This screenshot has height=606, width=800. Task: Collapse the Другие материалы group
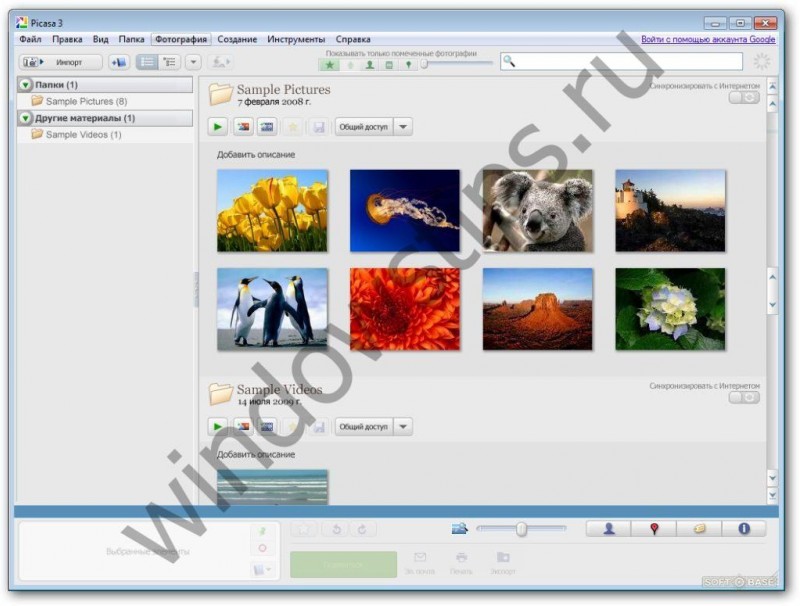tap(26, 118)
